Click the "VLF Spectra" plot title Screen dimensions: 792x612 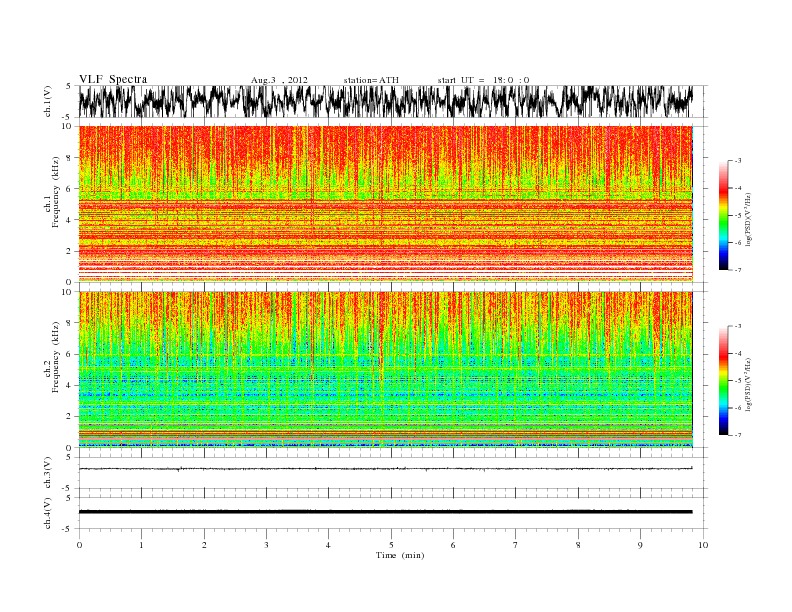coord(113,79)
